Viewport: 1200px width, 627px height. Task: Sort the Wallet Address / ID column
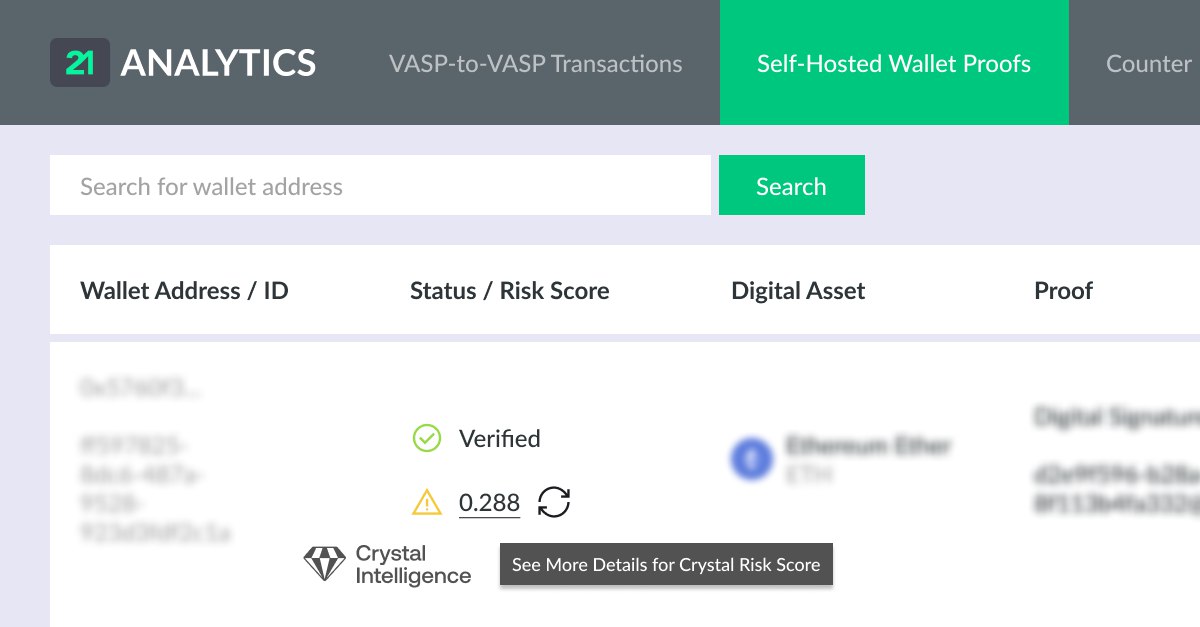(183, 290)
